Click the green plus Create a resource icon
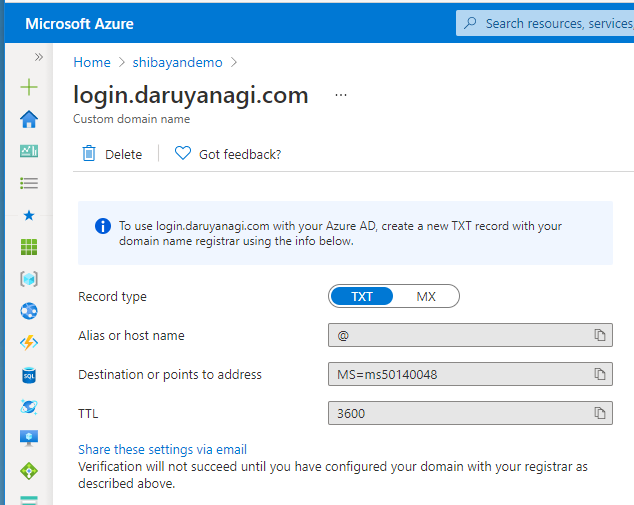 [x=29, y=87]
